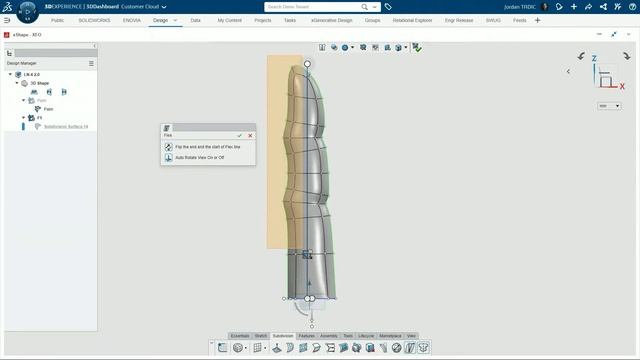Collapse the 3D Shape tree node
Image resolution: width=640 pixels, height=360 pixels.
17,83
